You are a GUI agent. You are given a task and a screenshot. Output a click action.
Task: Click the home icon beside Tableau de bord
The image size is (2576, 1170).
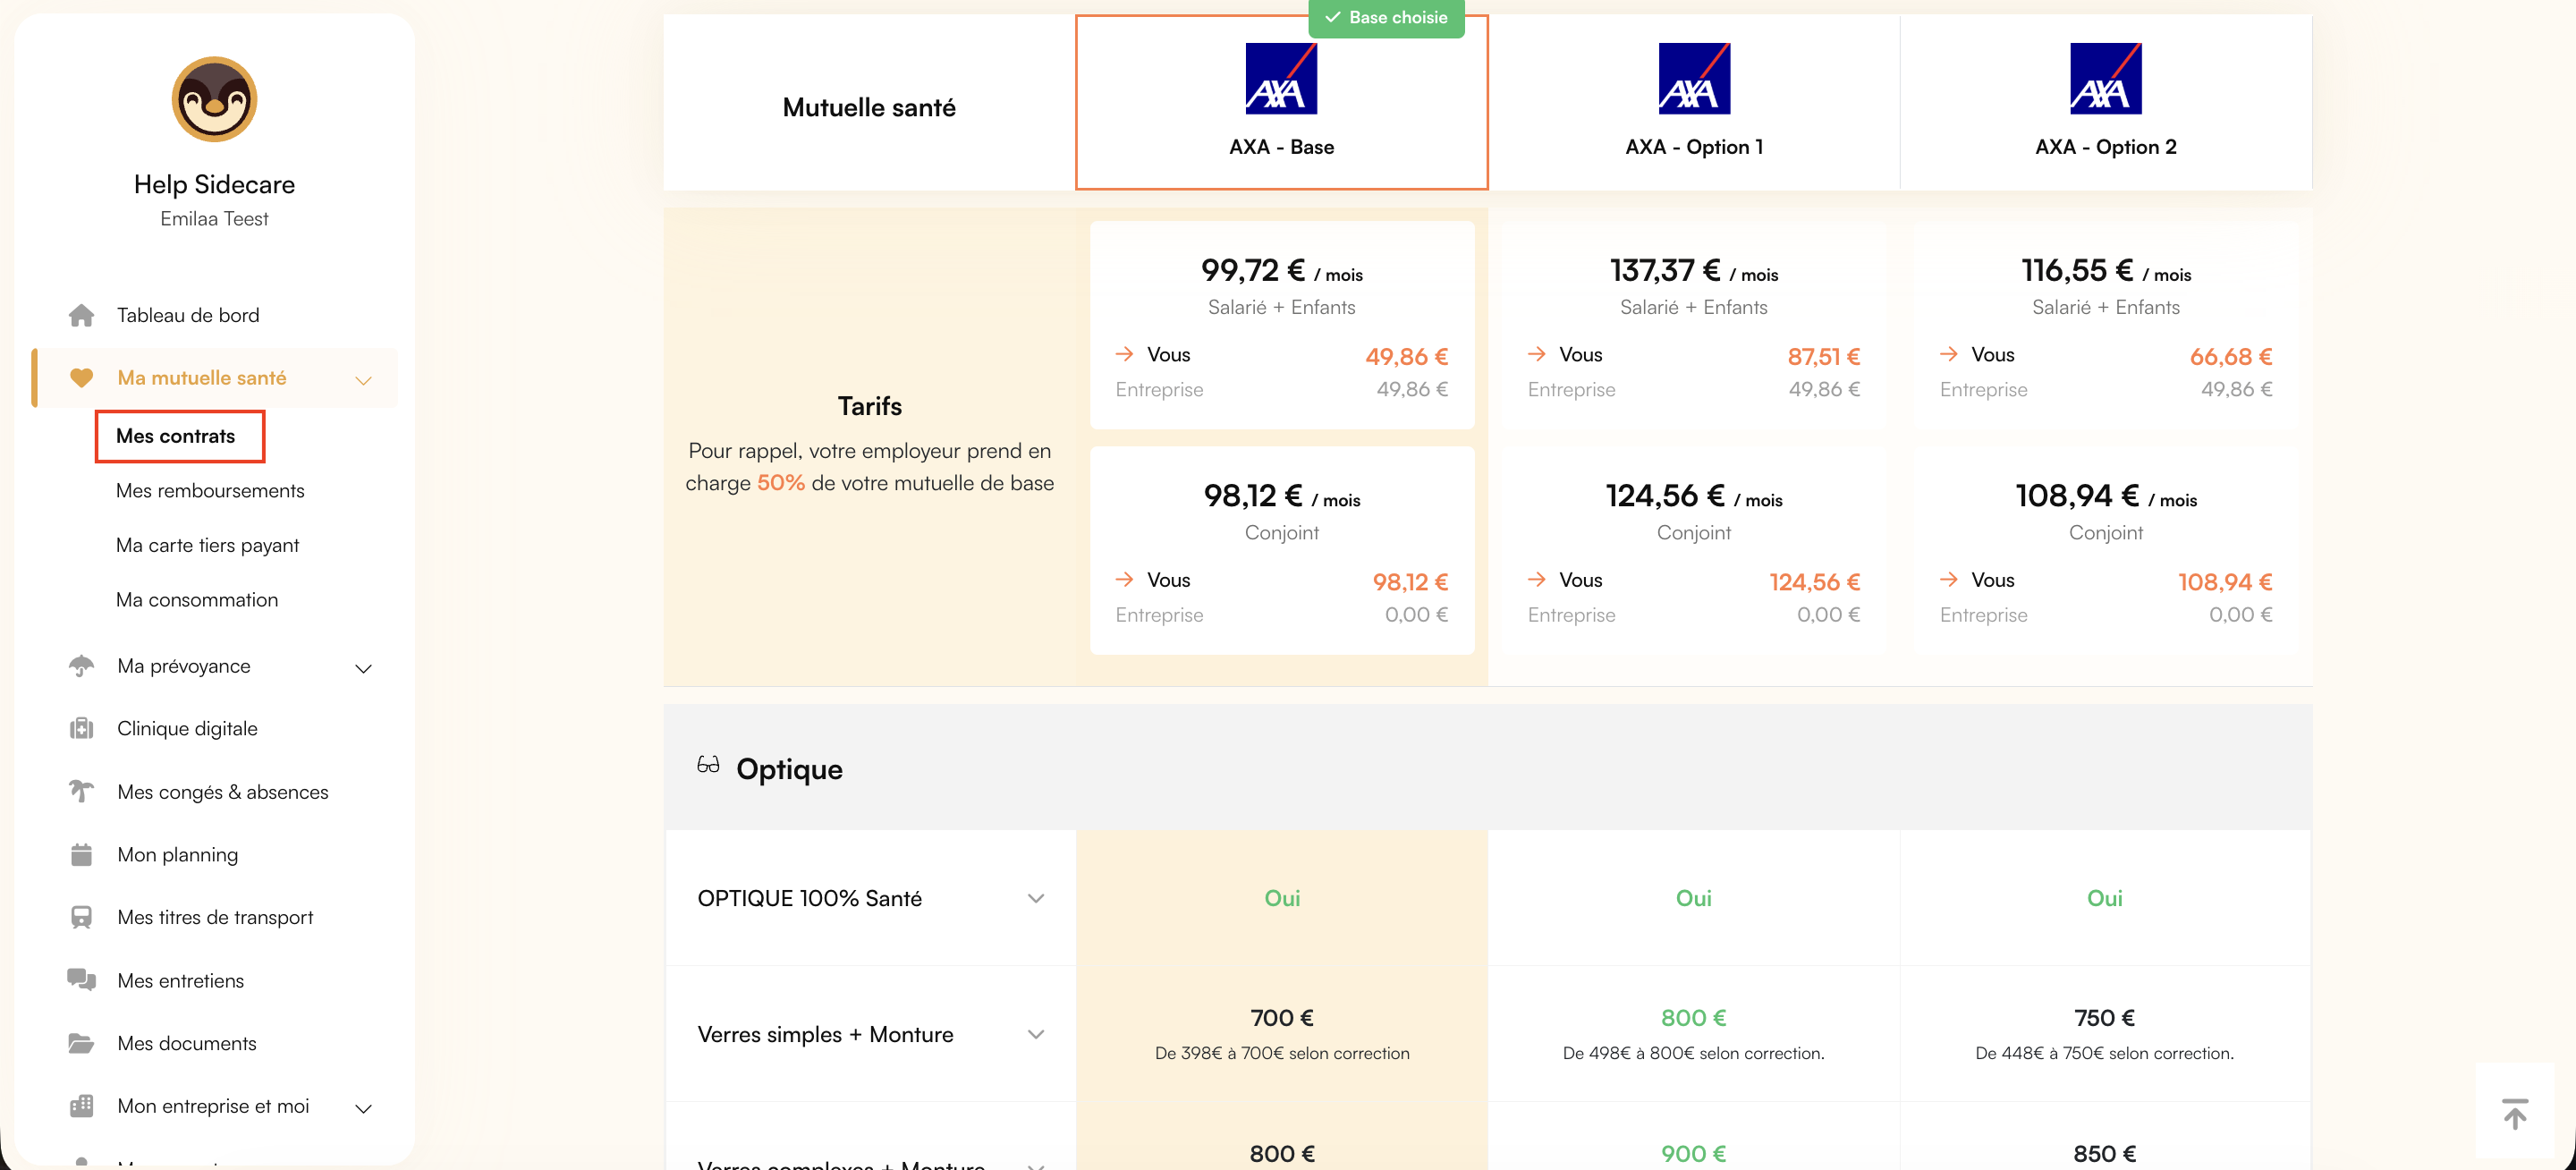pos(82,315)
